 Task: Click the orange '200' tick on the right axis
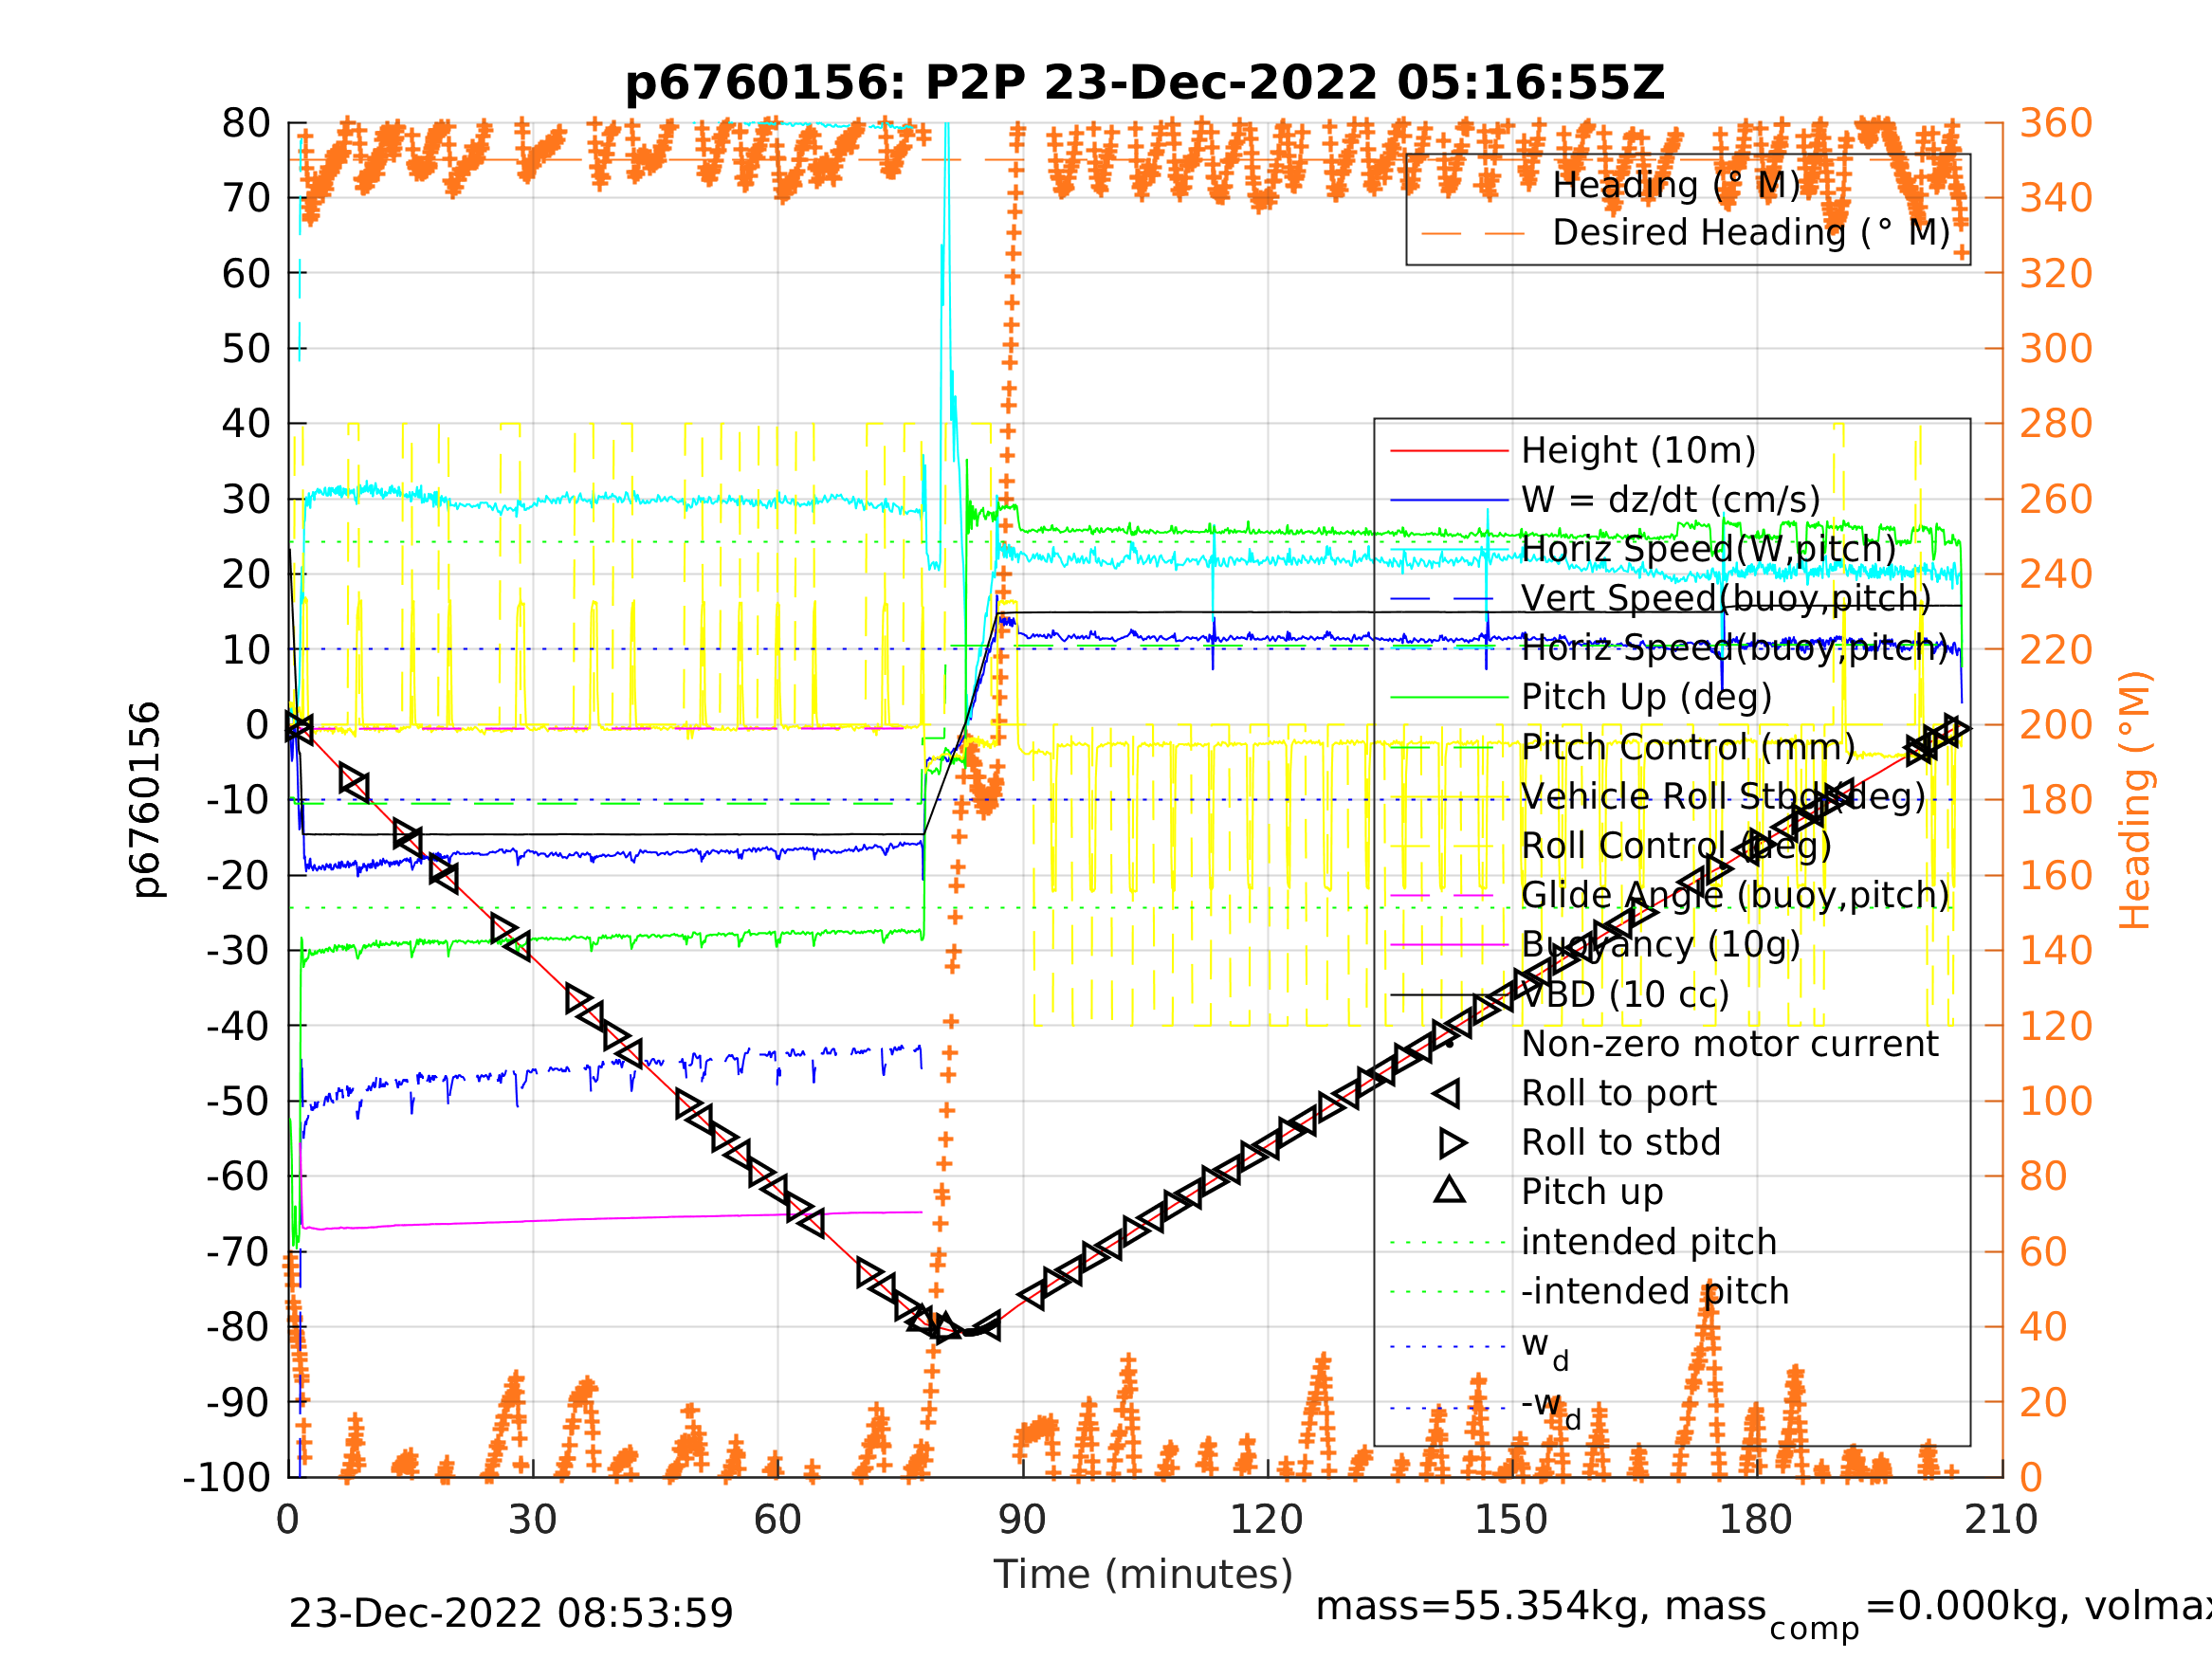2056,725
